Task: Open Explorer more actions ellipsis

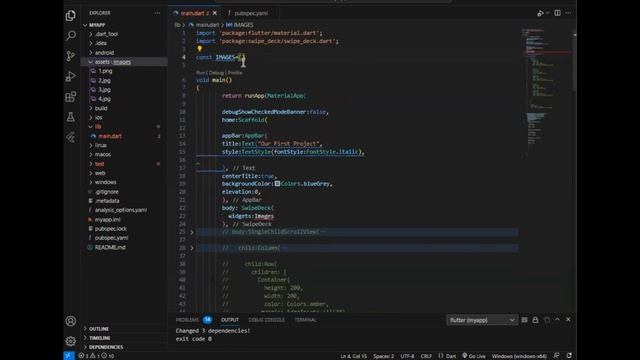Action: point(157,13)
